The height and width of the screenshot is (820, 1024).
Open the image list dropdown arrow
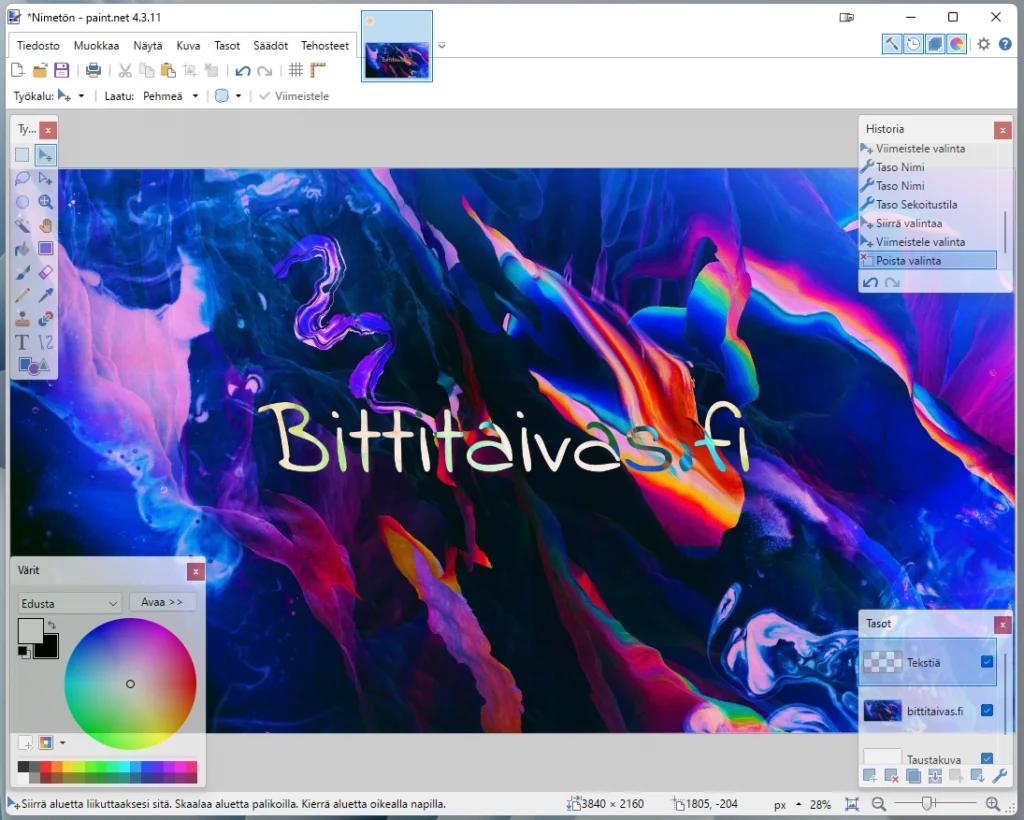pyautogui.click(x=442, y=46)
